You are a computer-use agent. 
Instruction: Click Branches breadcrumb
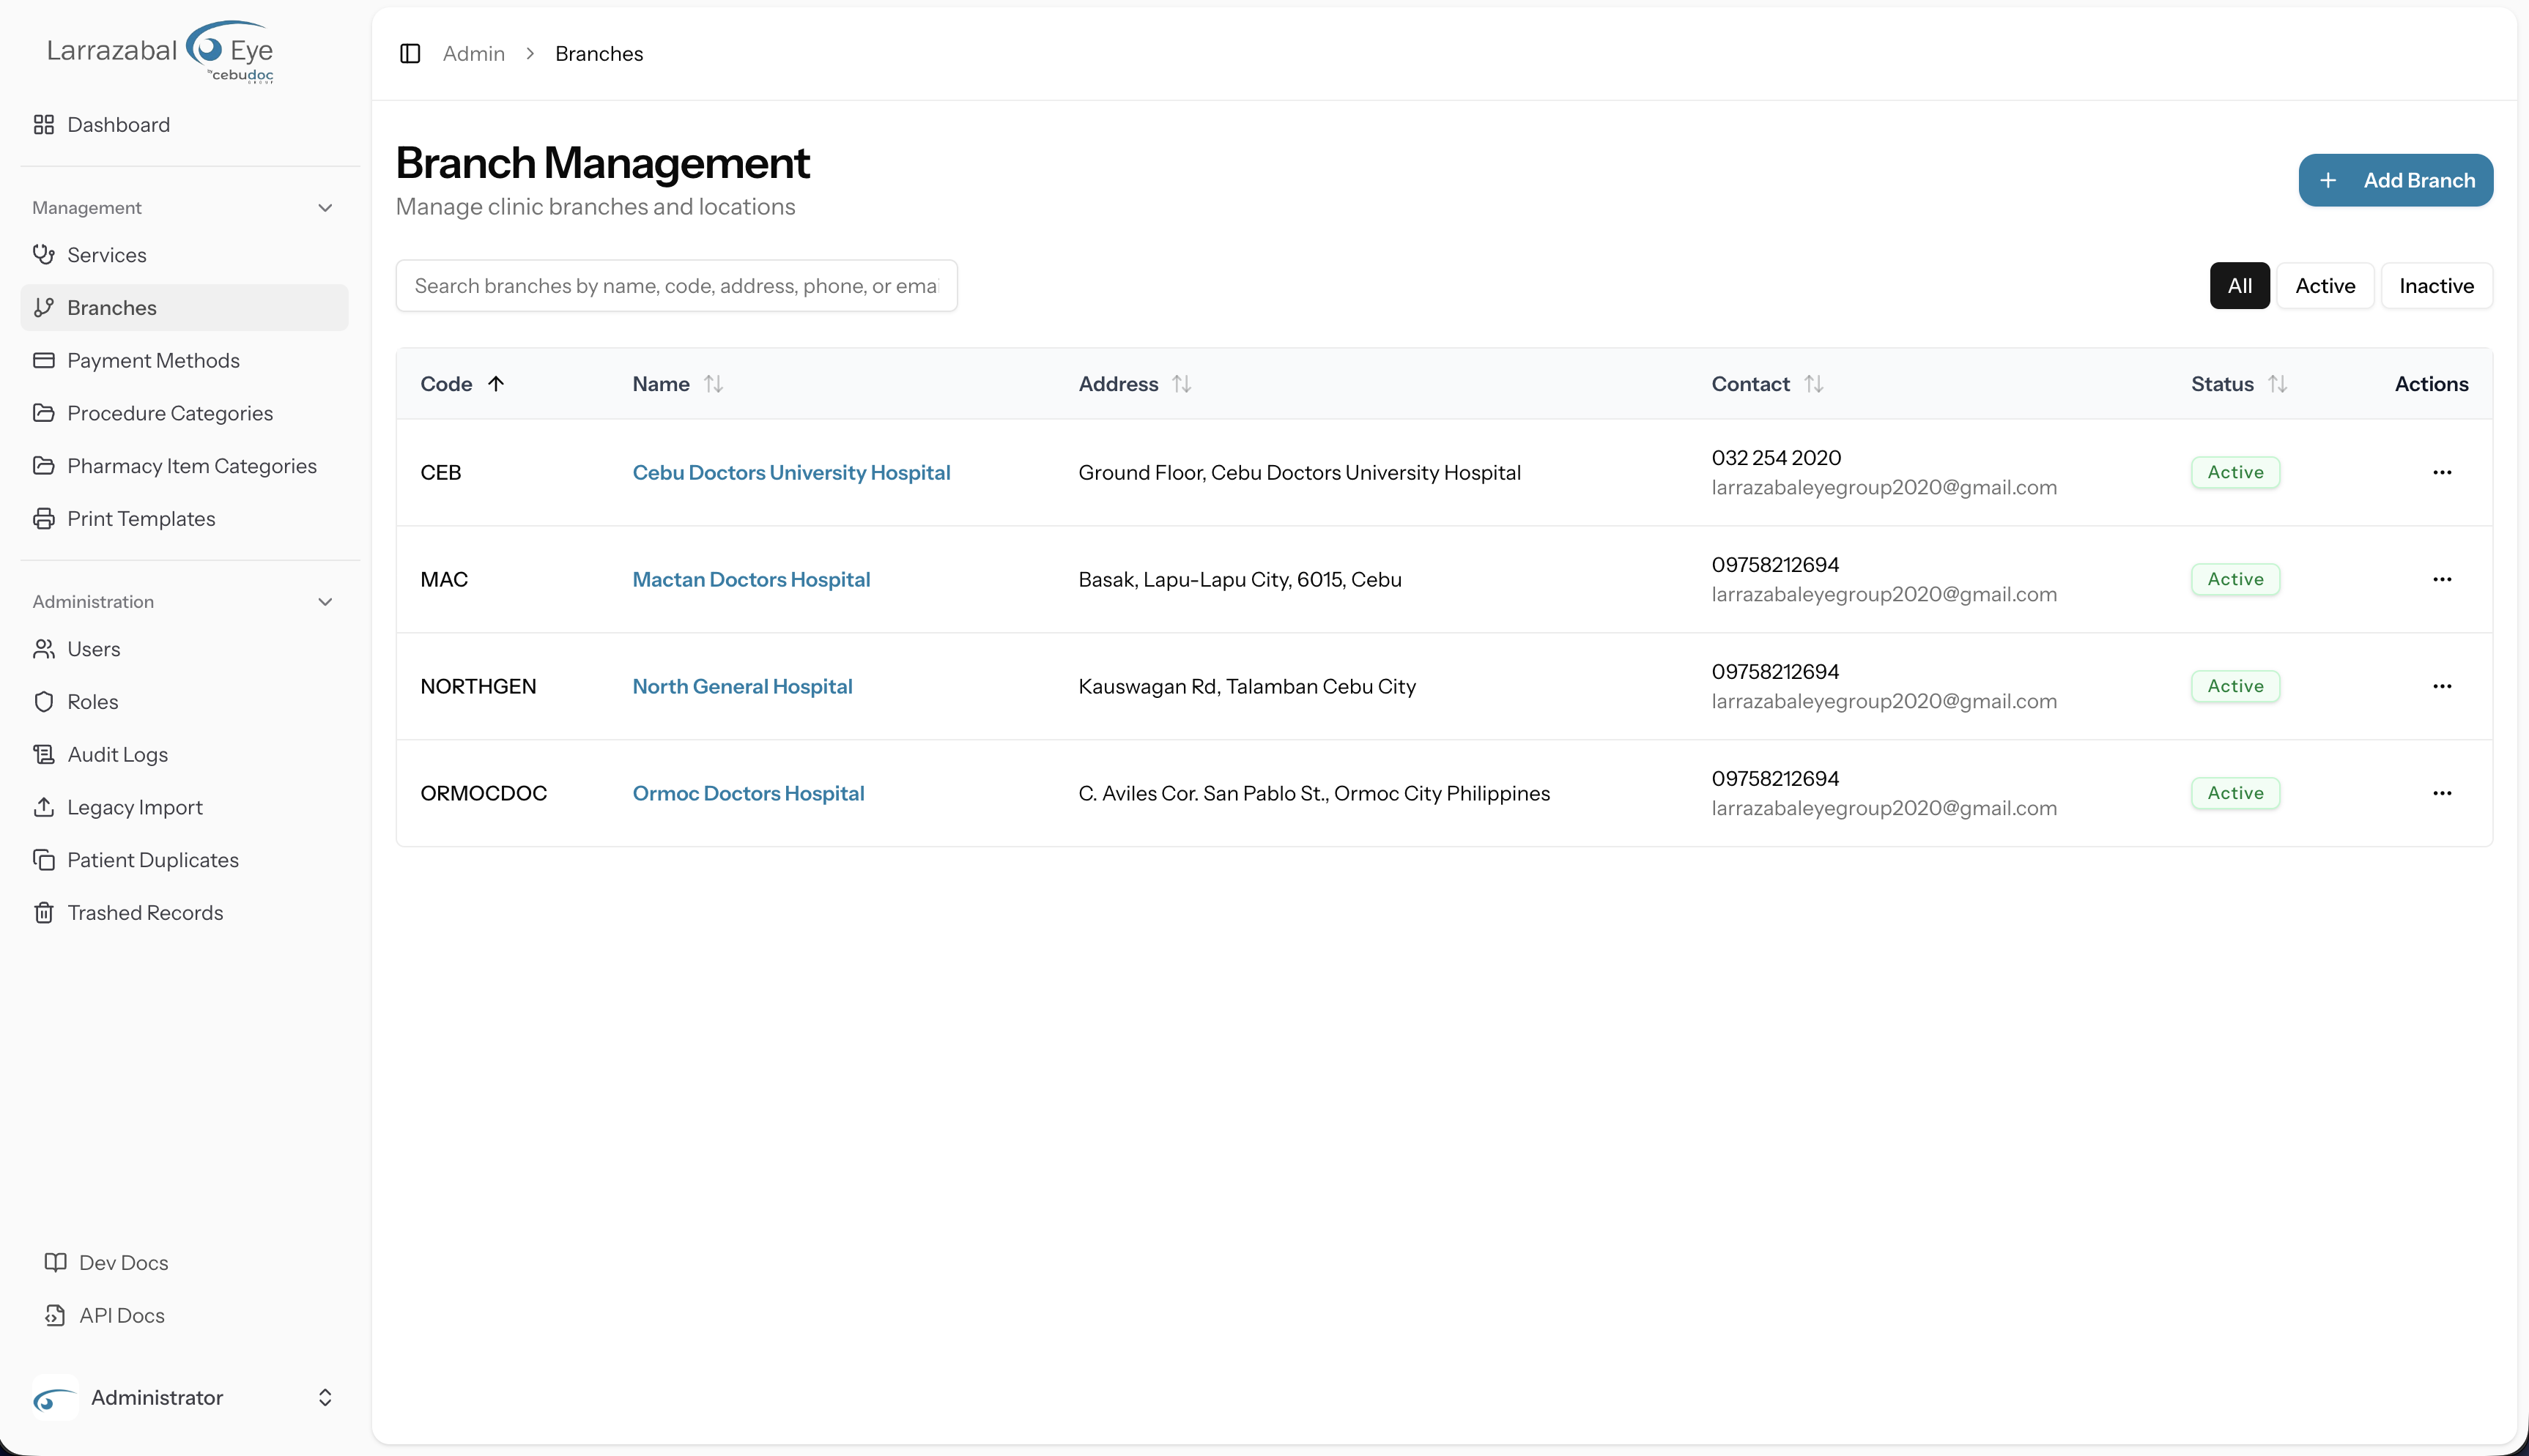point(599,53)
